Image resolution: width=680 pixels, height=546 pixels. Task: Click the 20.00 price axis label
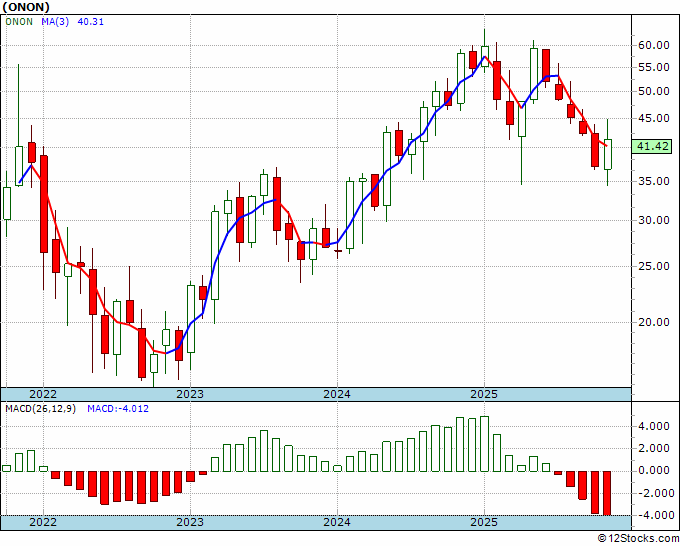654,322
